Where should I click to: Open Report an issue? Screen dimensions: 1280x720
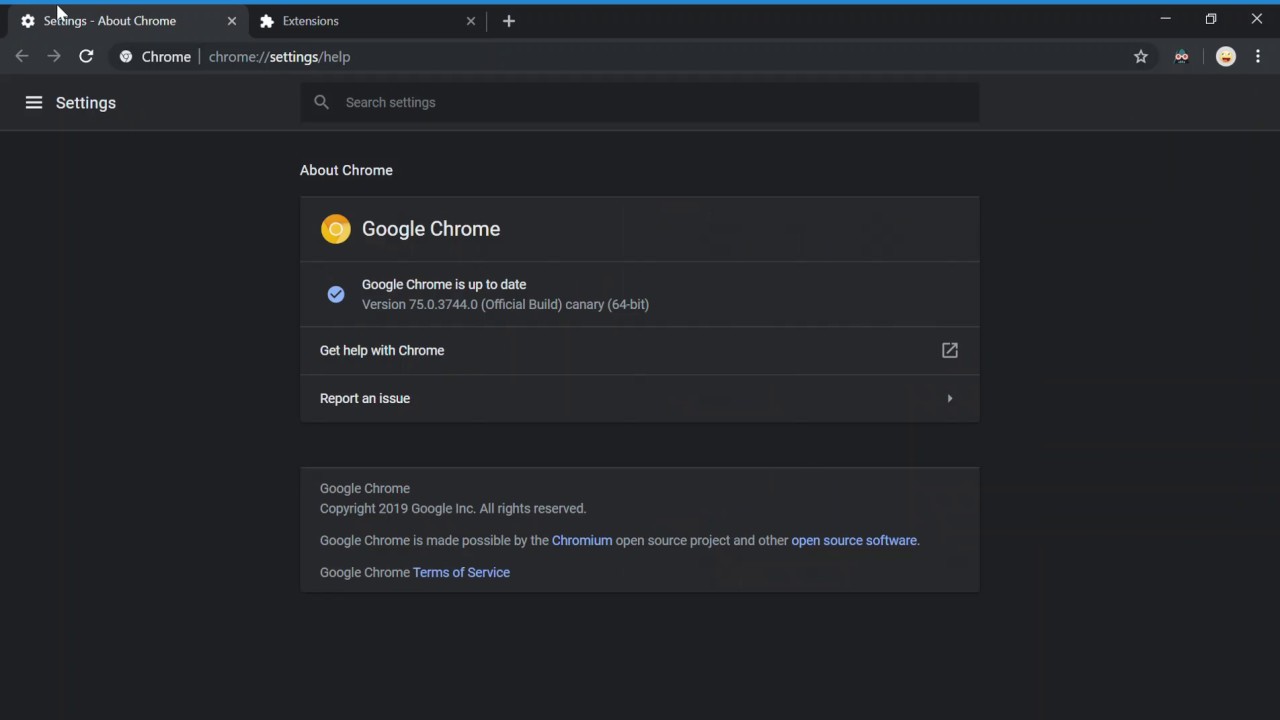point(640,398)
